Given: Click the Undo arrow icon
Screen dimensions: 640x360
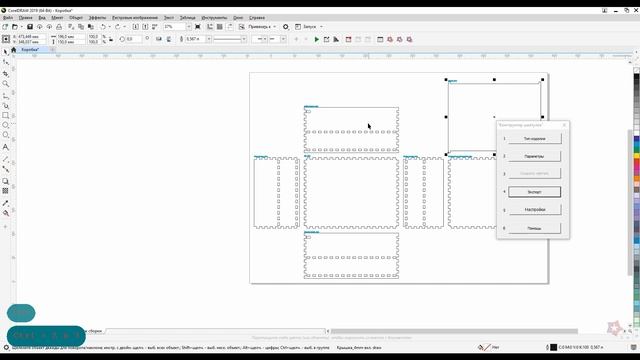Looking at the screenshot, I should [103, 27].
